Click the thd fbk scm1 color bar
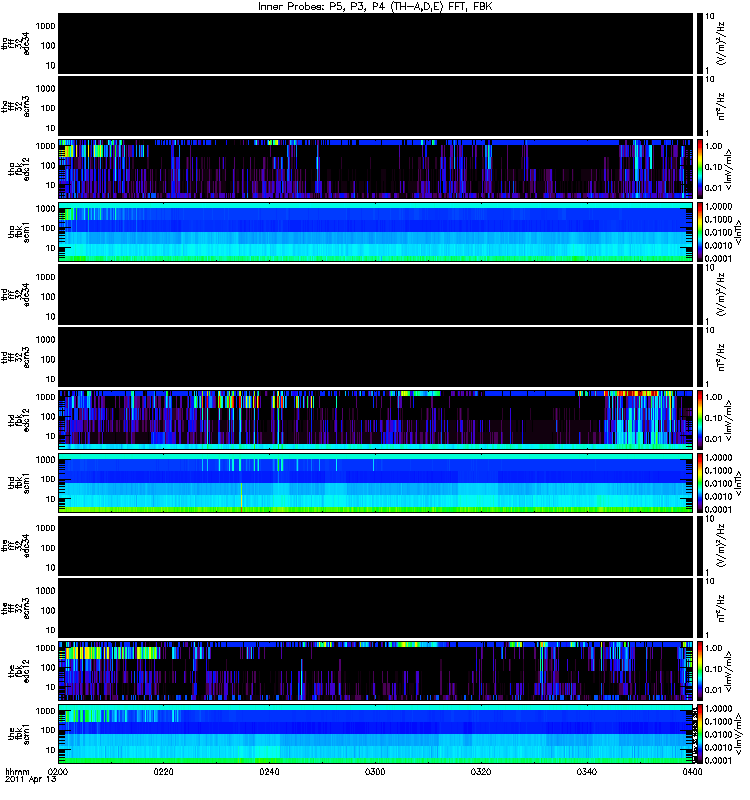This screenshot has height=800, width=750. pos(701,483)
